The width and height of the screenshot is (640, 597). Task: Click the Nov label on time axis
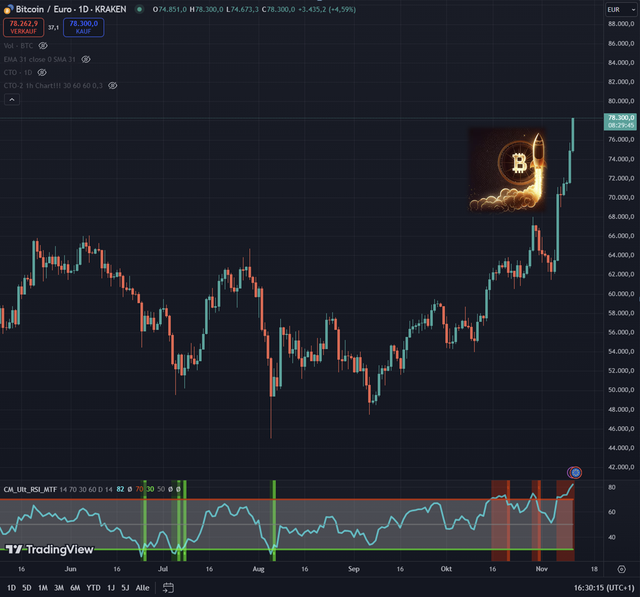[542, 569]
